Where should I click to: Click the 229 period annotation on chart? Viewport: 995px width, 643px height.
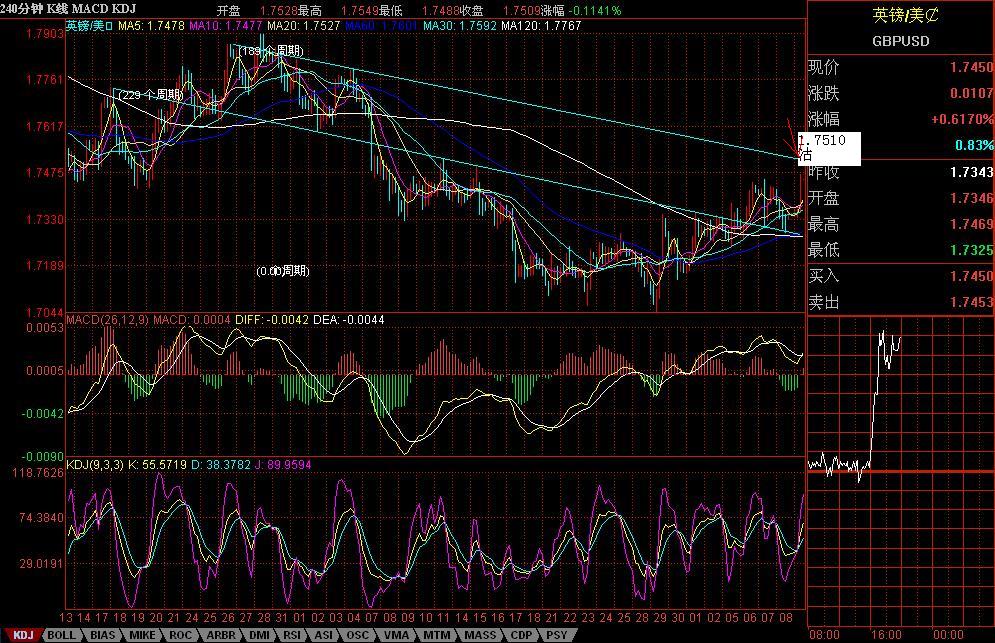[150, 95]
